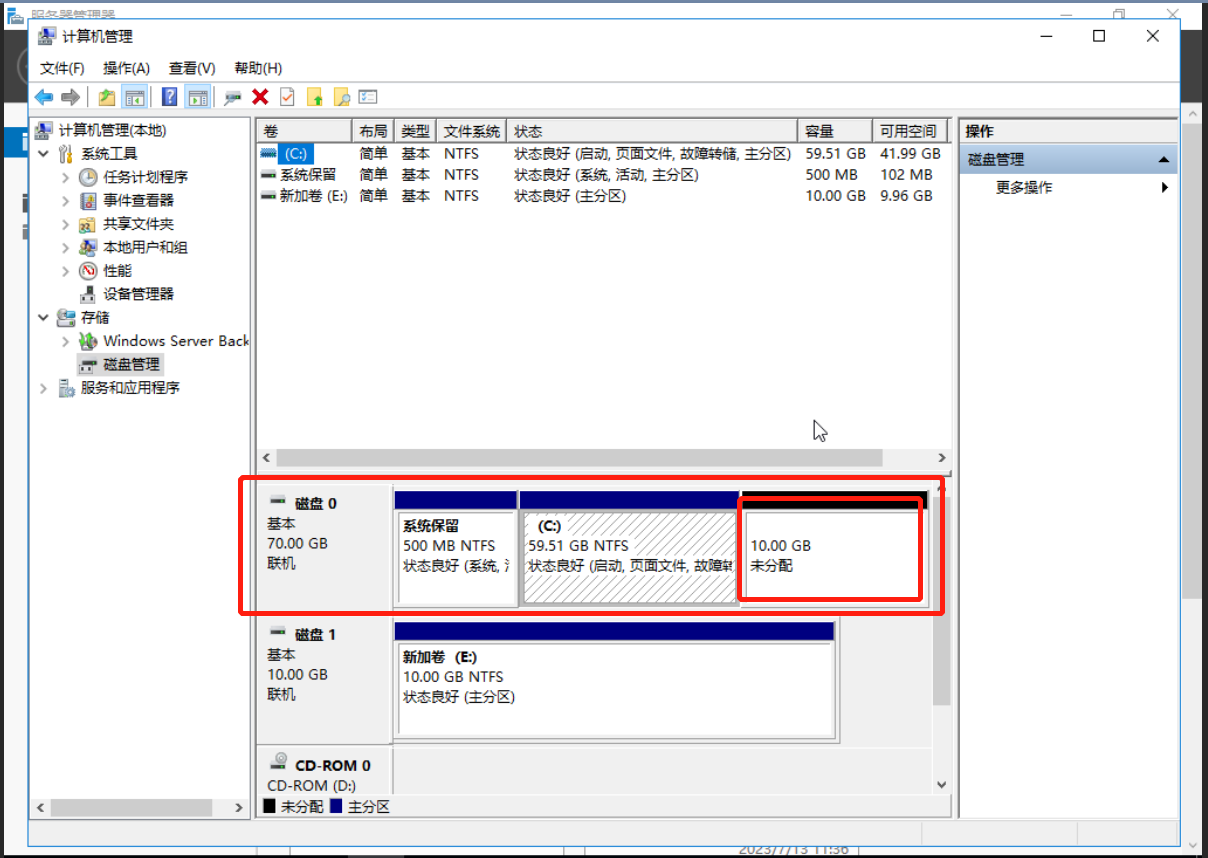Click the yellow page with green arrow icon
Screen dimensions: 1208x858
[315, 97]
